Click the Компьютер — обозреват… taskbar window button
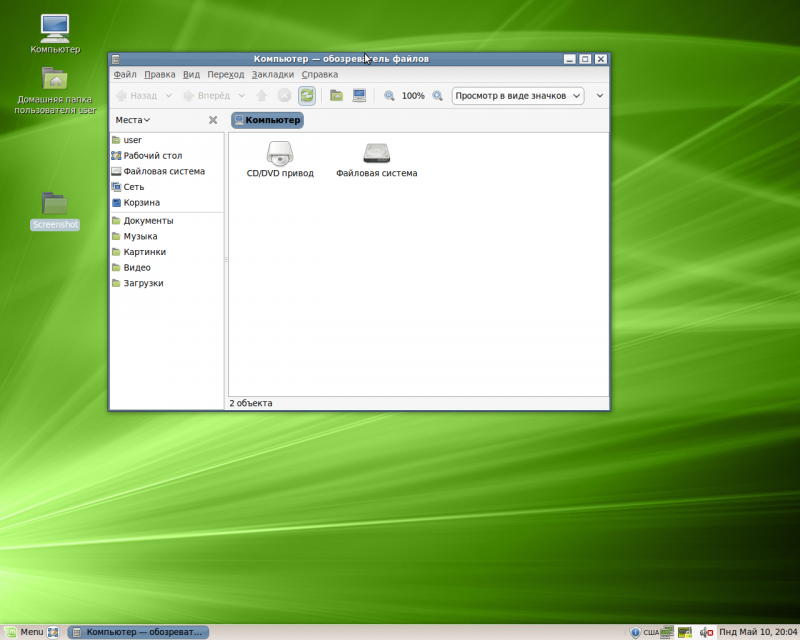Viewport: 800px width, 640px height. click(x=138, y=632)
